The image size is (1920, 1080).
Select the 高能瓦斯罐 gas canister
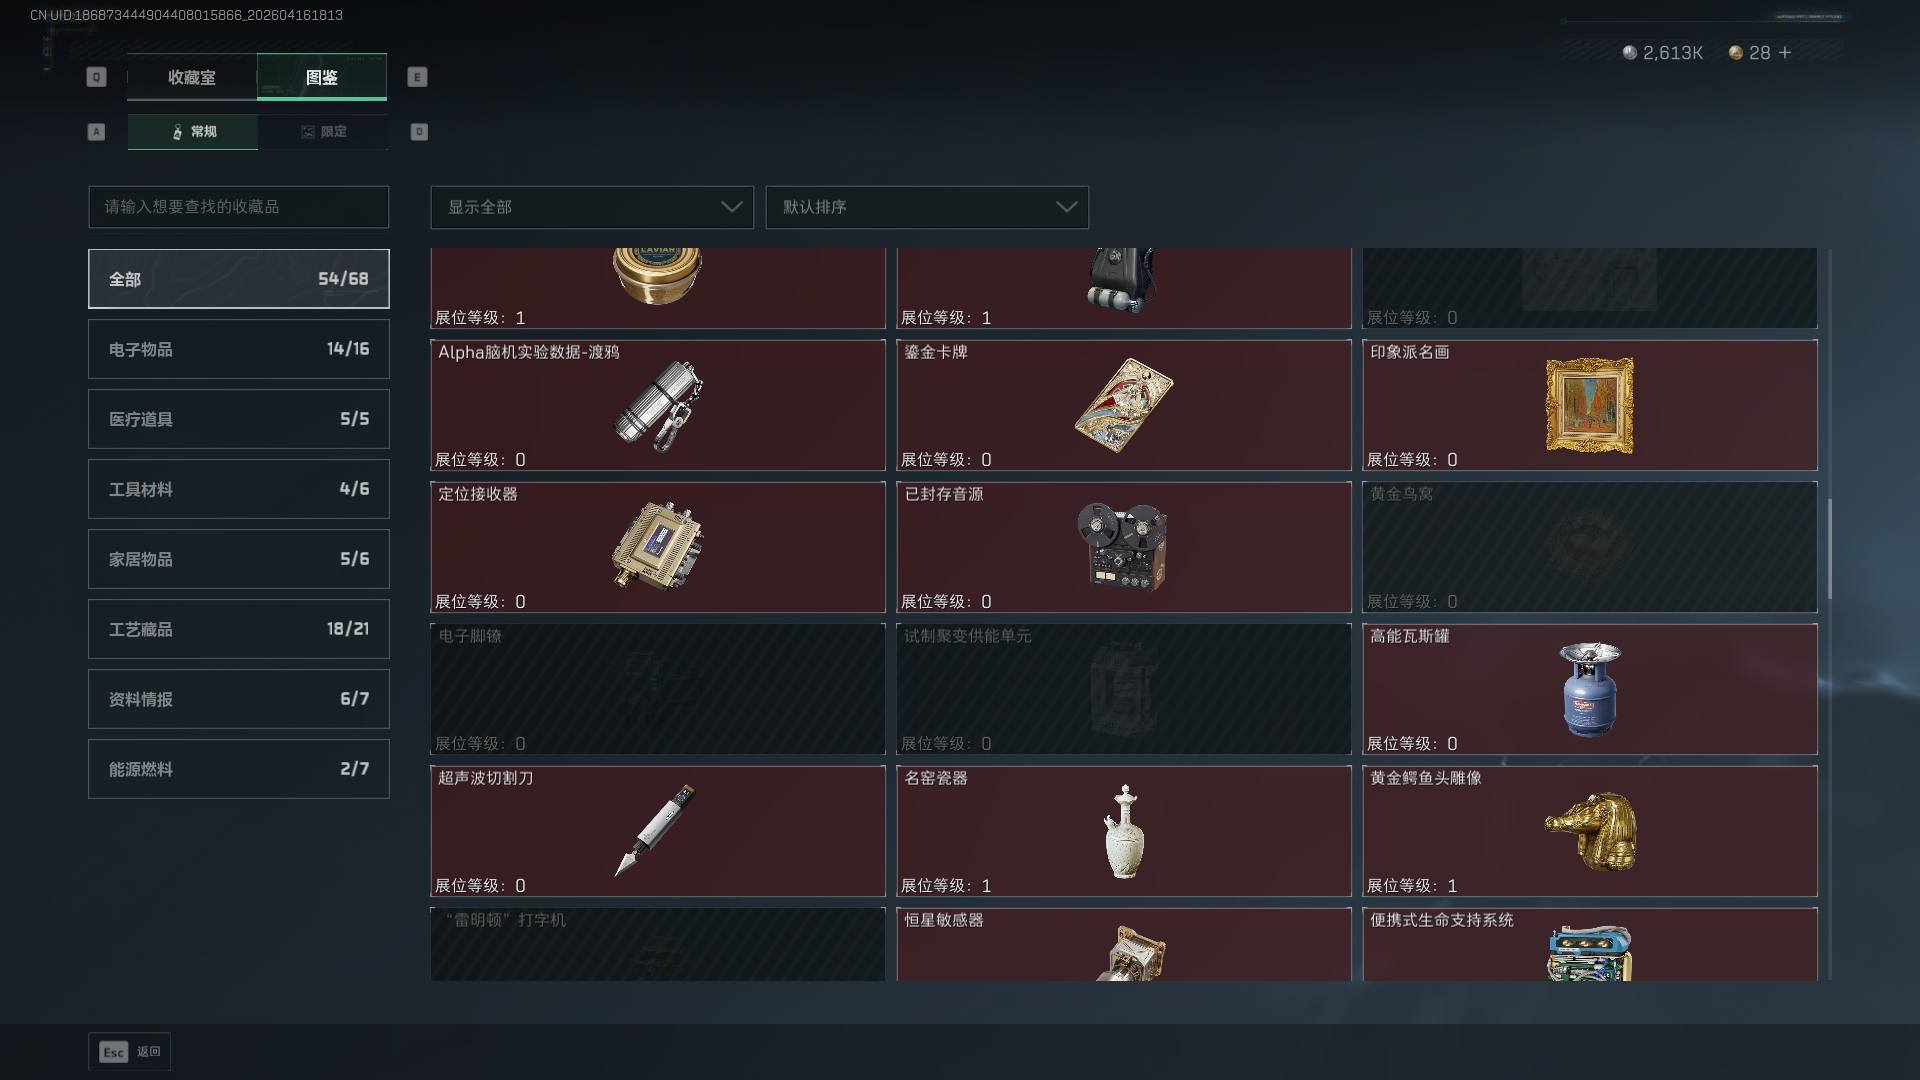tap(1590, 689)
